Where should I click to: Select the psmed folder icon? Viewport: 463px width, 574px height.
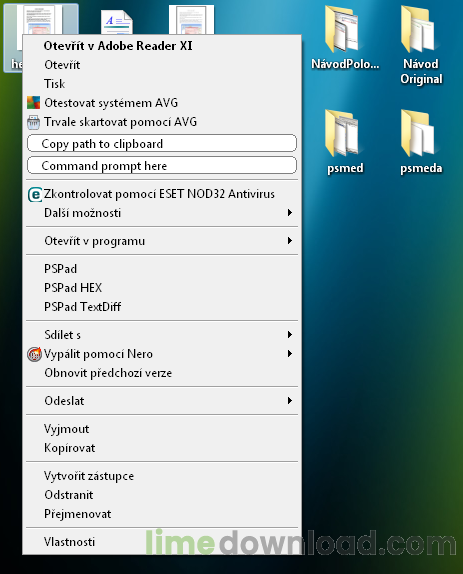[x=343, y=134]
